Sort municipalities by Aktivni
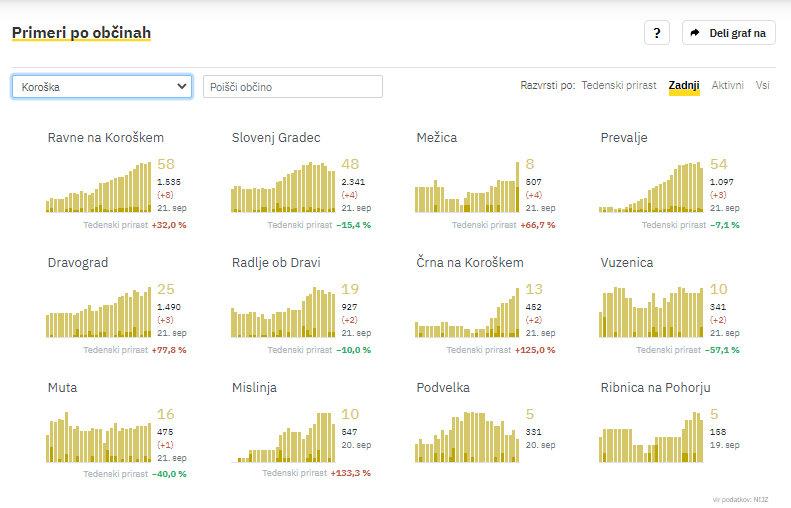 click(727, 86)
